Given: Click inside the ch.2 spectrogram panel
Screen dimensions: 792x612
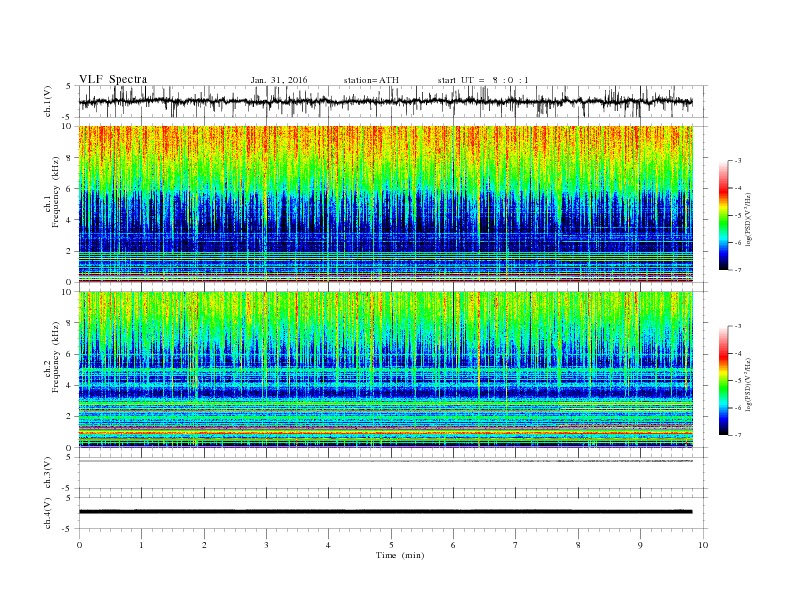Looking at the screenshot, I should pyautogui.click(x=385, y=370).
